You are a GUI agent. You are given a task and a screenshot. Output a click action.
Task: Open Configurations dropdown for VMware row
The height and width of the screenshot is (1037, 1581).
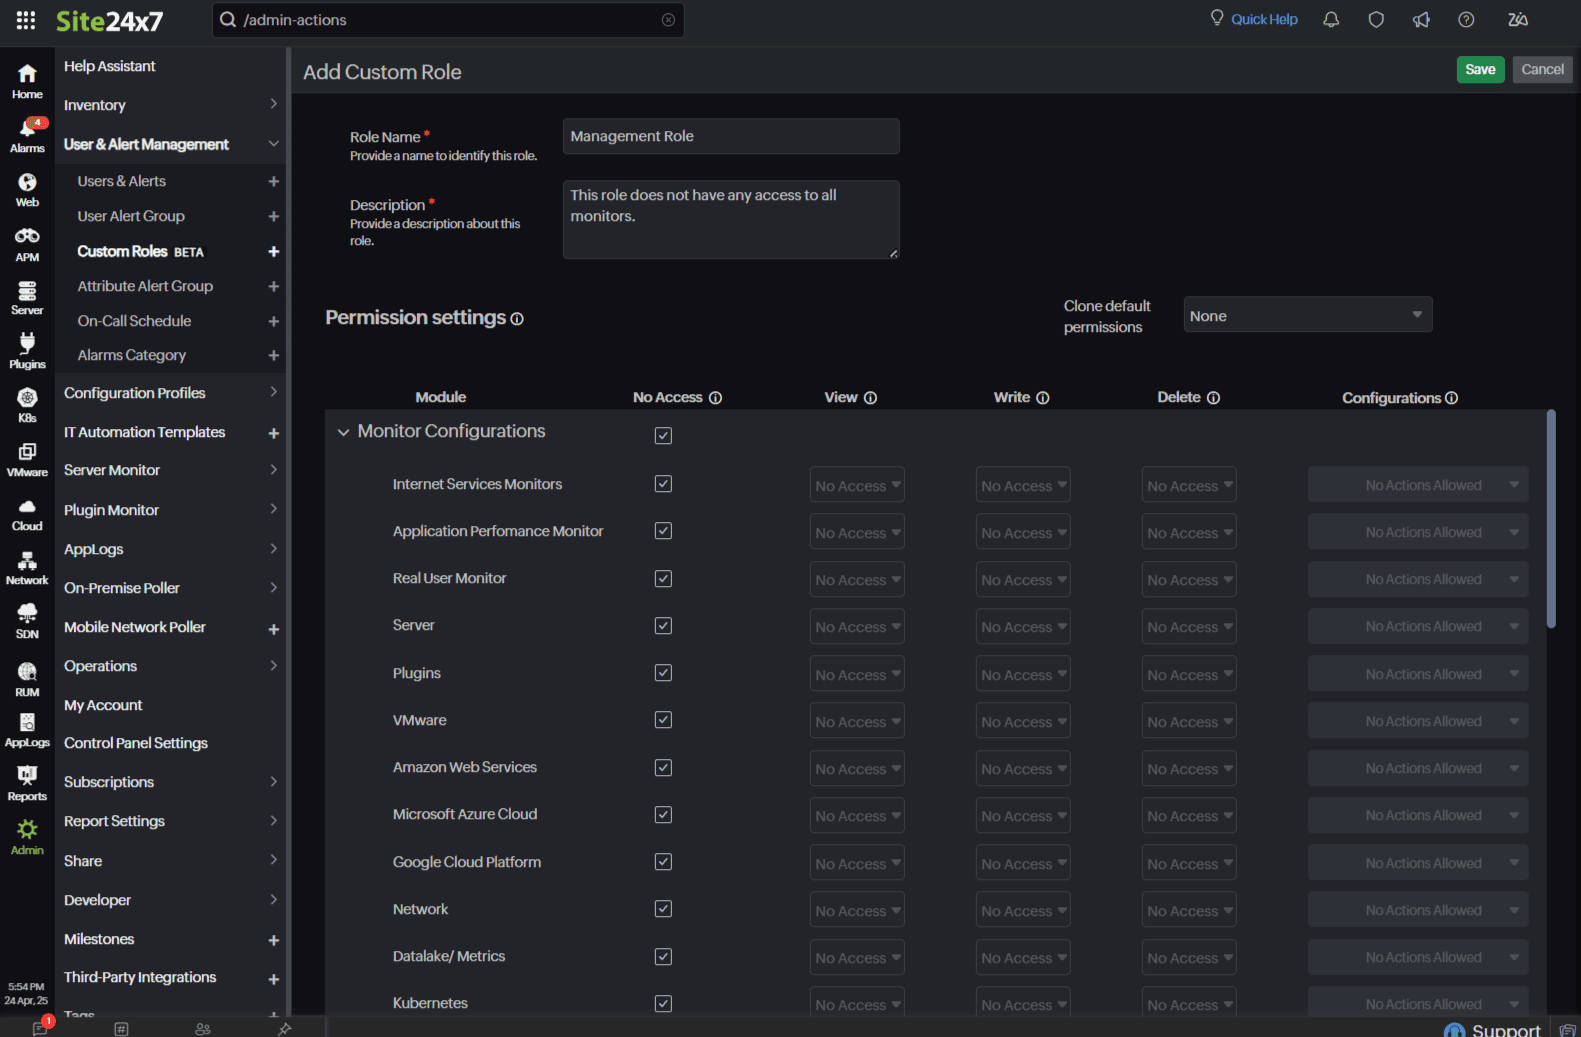pos(1418,721)
